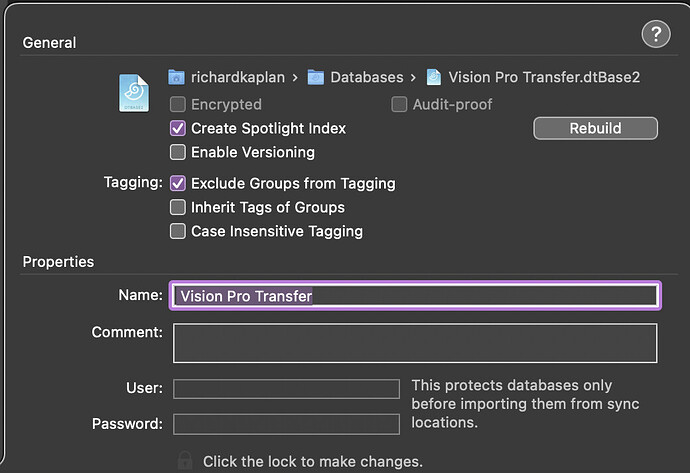Image resolution: width=690 pixels, height=473 pixels.
Task: Toggle the Encrypted checkbox
Action: 178,104
